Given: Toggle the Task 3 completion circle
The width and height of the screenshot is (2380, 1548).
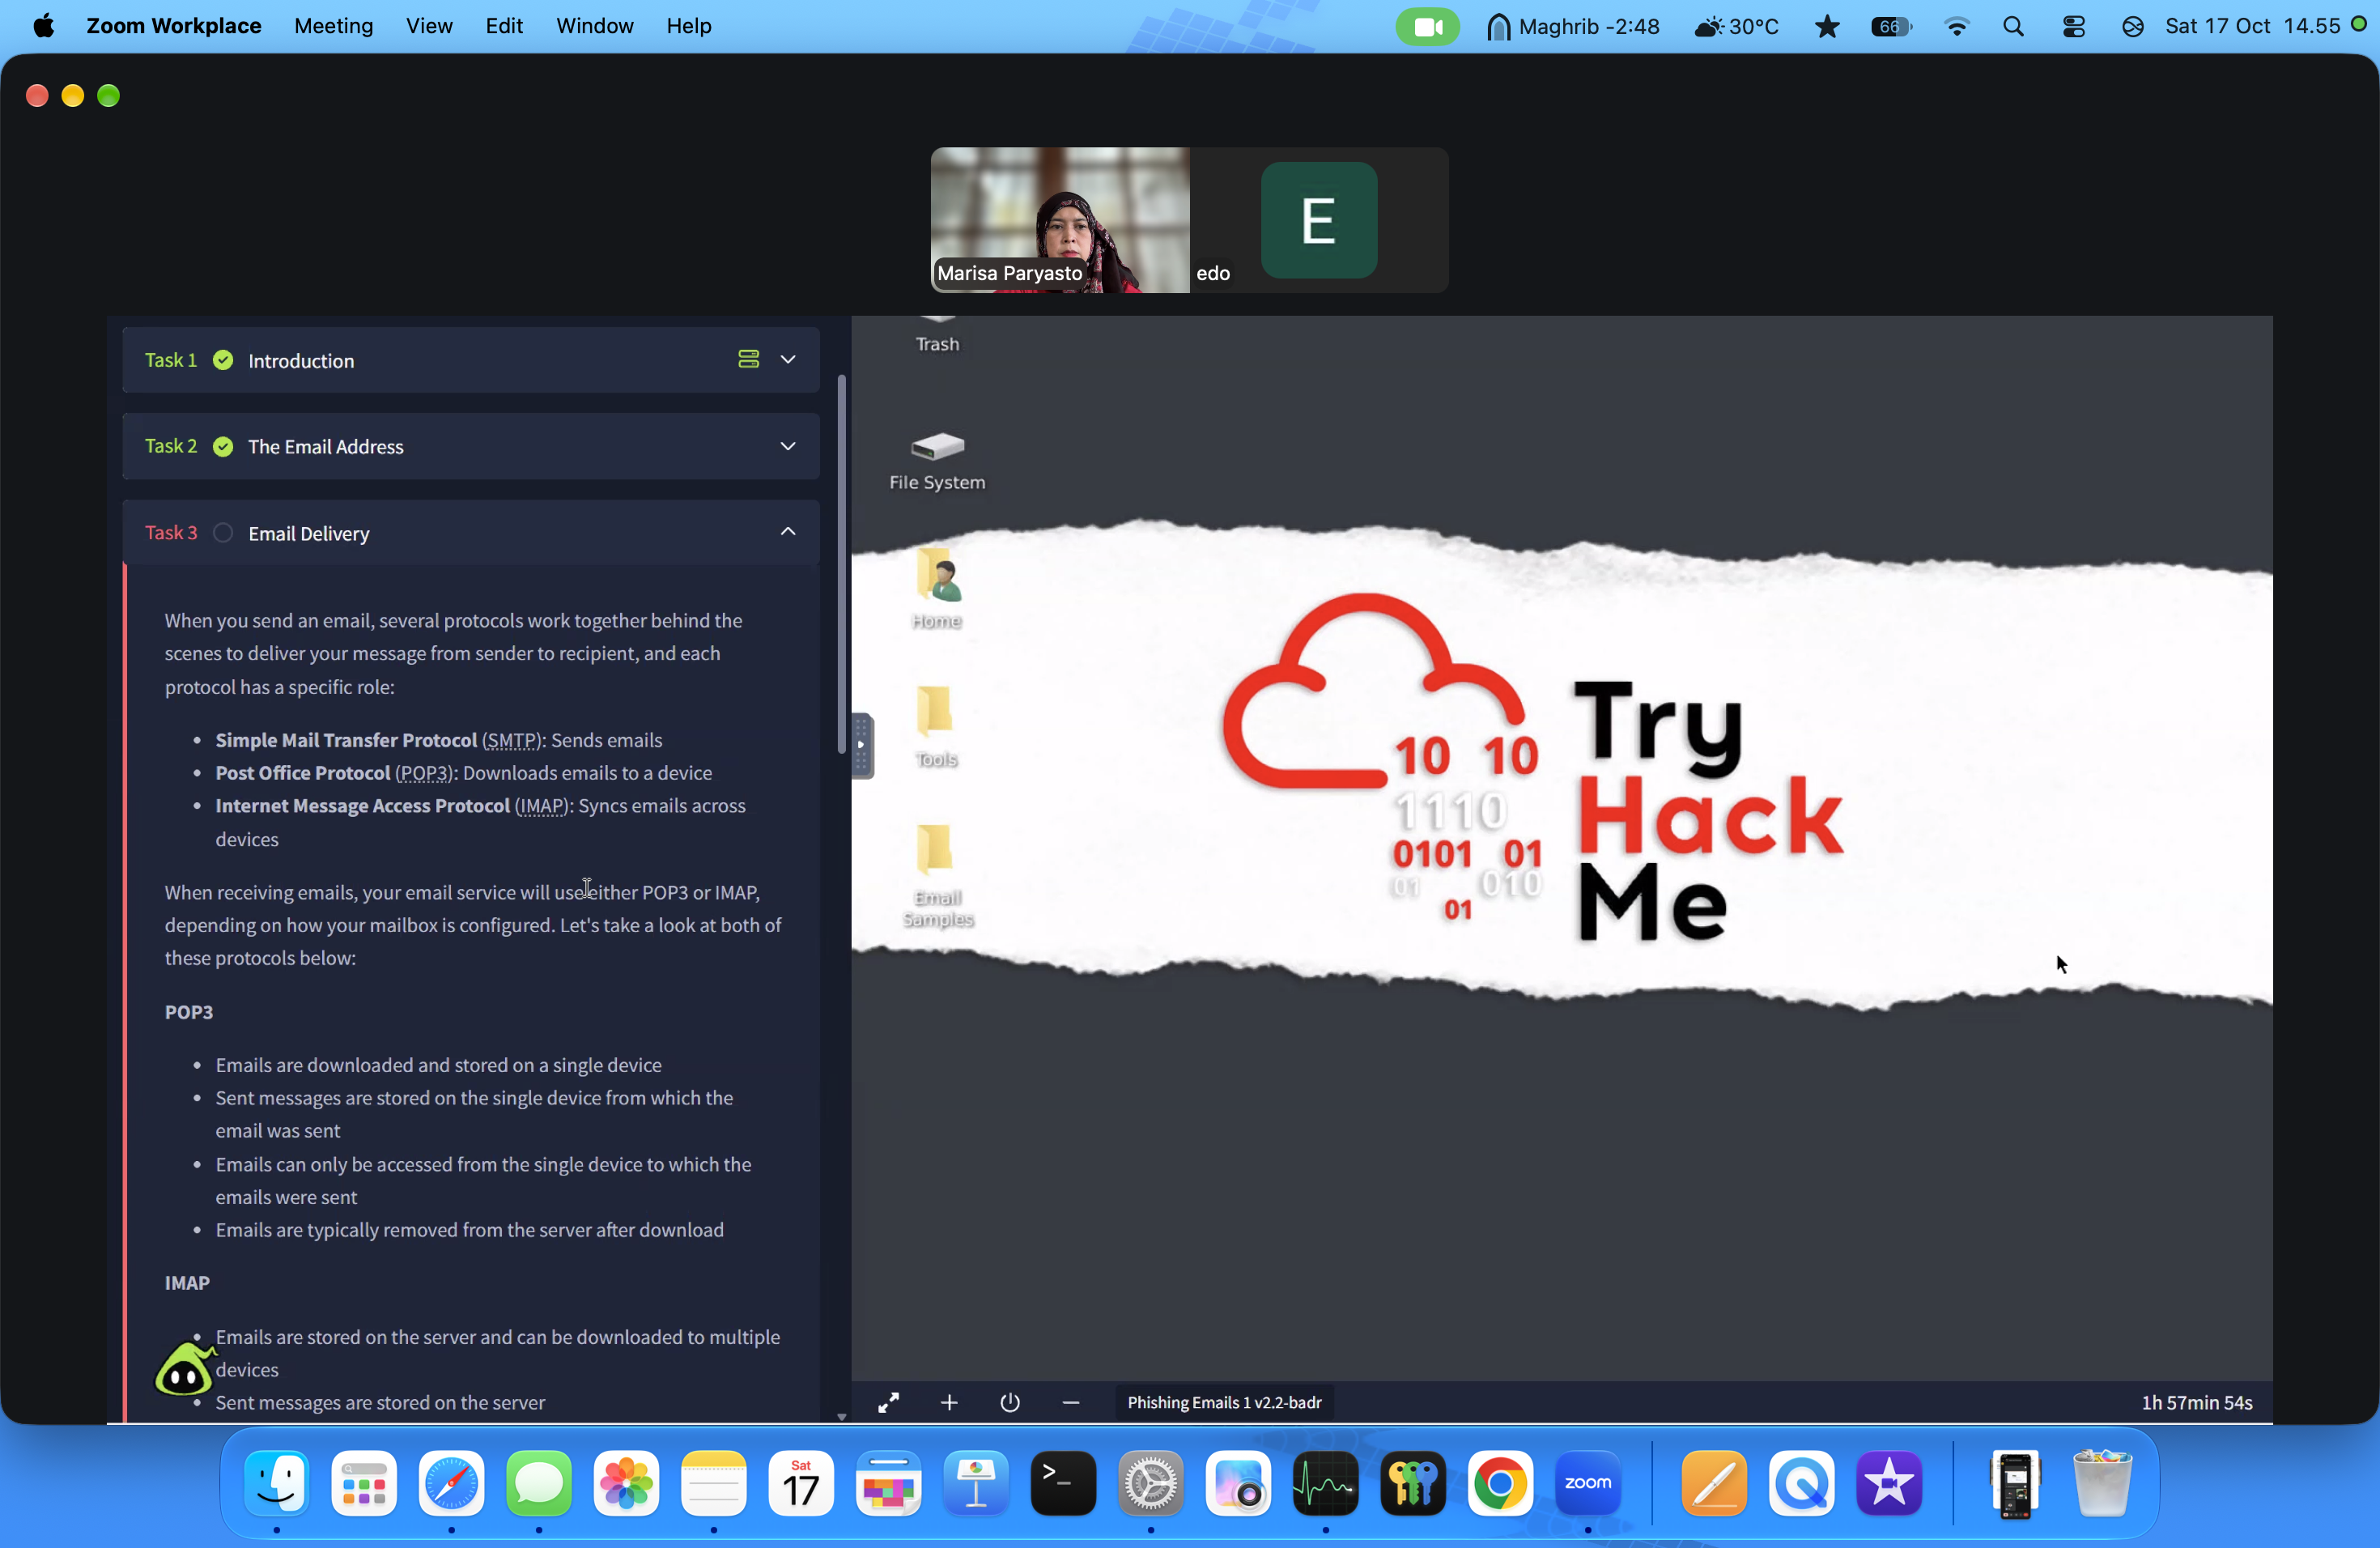Looking at the screenshot, I should (x=223, y=533).
